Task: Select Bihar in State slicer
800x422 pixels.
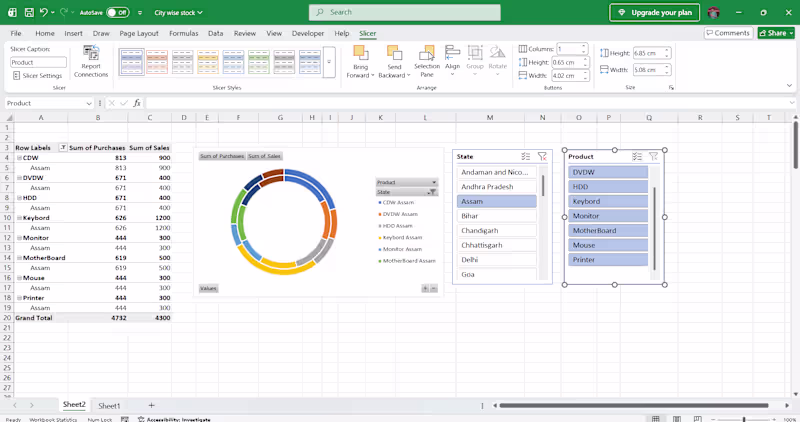Action: (x=496, y=216)
